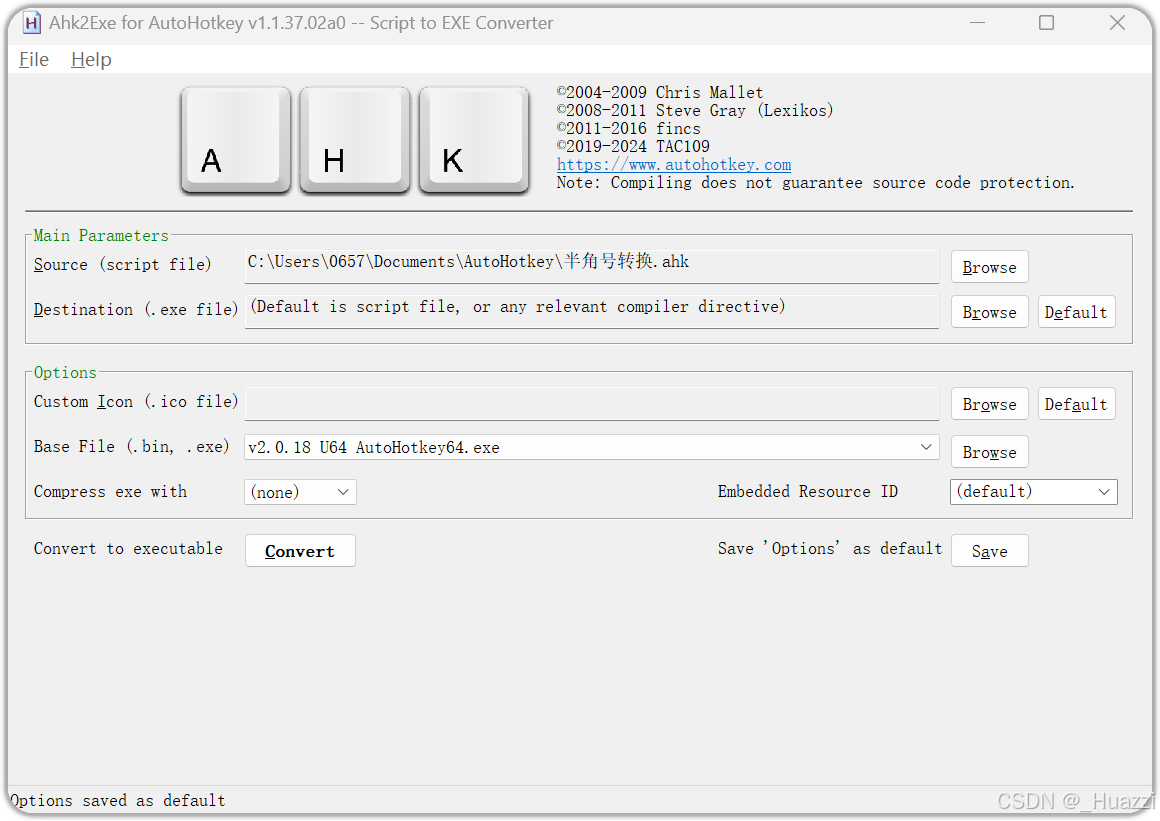1160x821 pixels.
Task: Browse for a Base File
Action: click(989, 452)
